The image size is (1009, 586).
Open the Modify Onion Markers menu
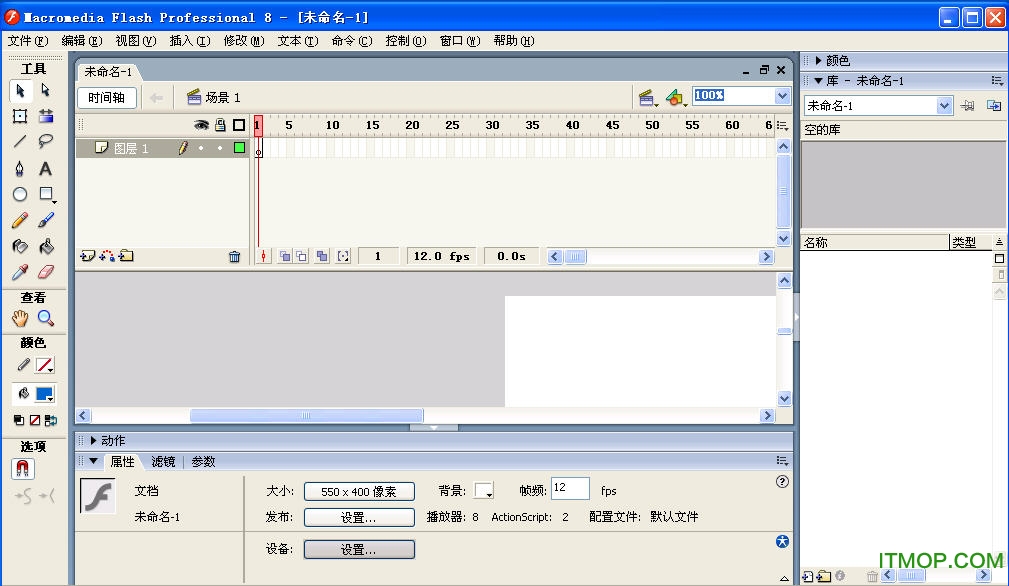point(343,257)
